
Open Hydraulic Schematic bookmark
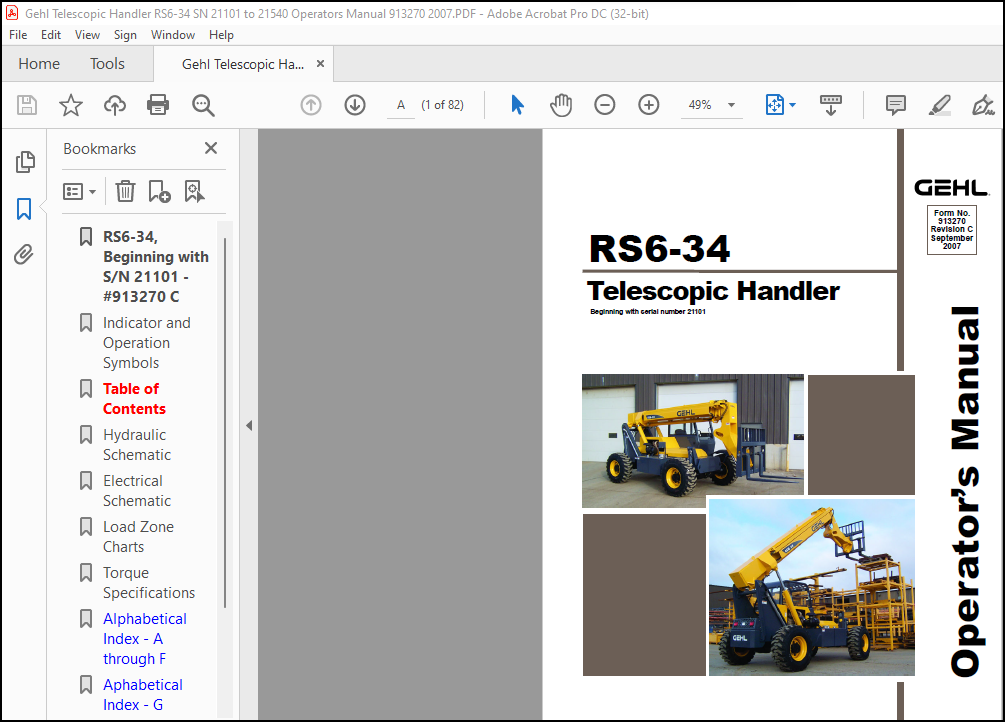coord(137,444)
